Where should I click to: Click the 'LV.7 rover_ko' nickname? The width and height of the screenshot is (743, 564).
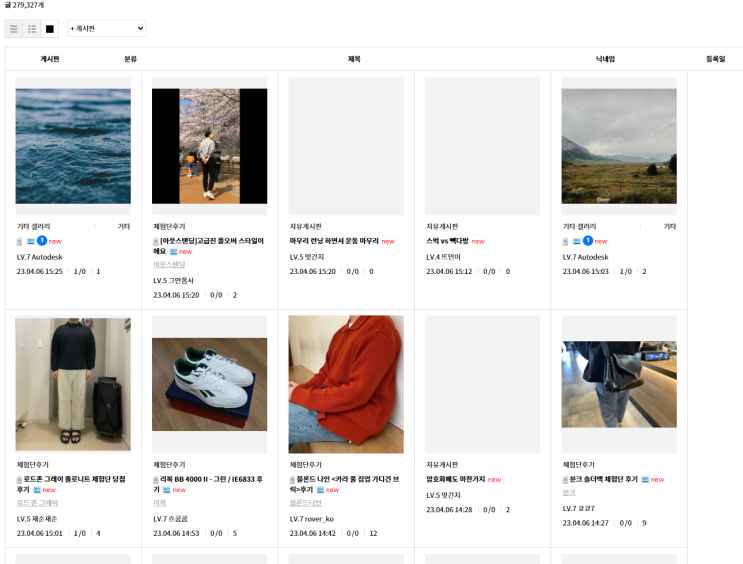(312, 519)
